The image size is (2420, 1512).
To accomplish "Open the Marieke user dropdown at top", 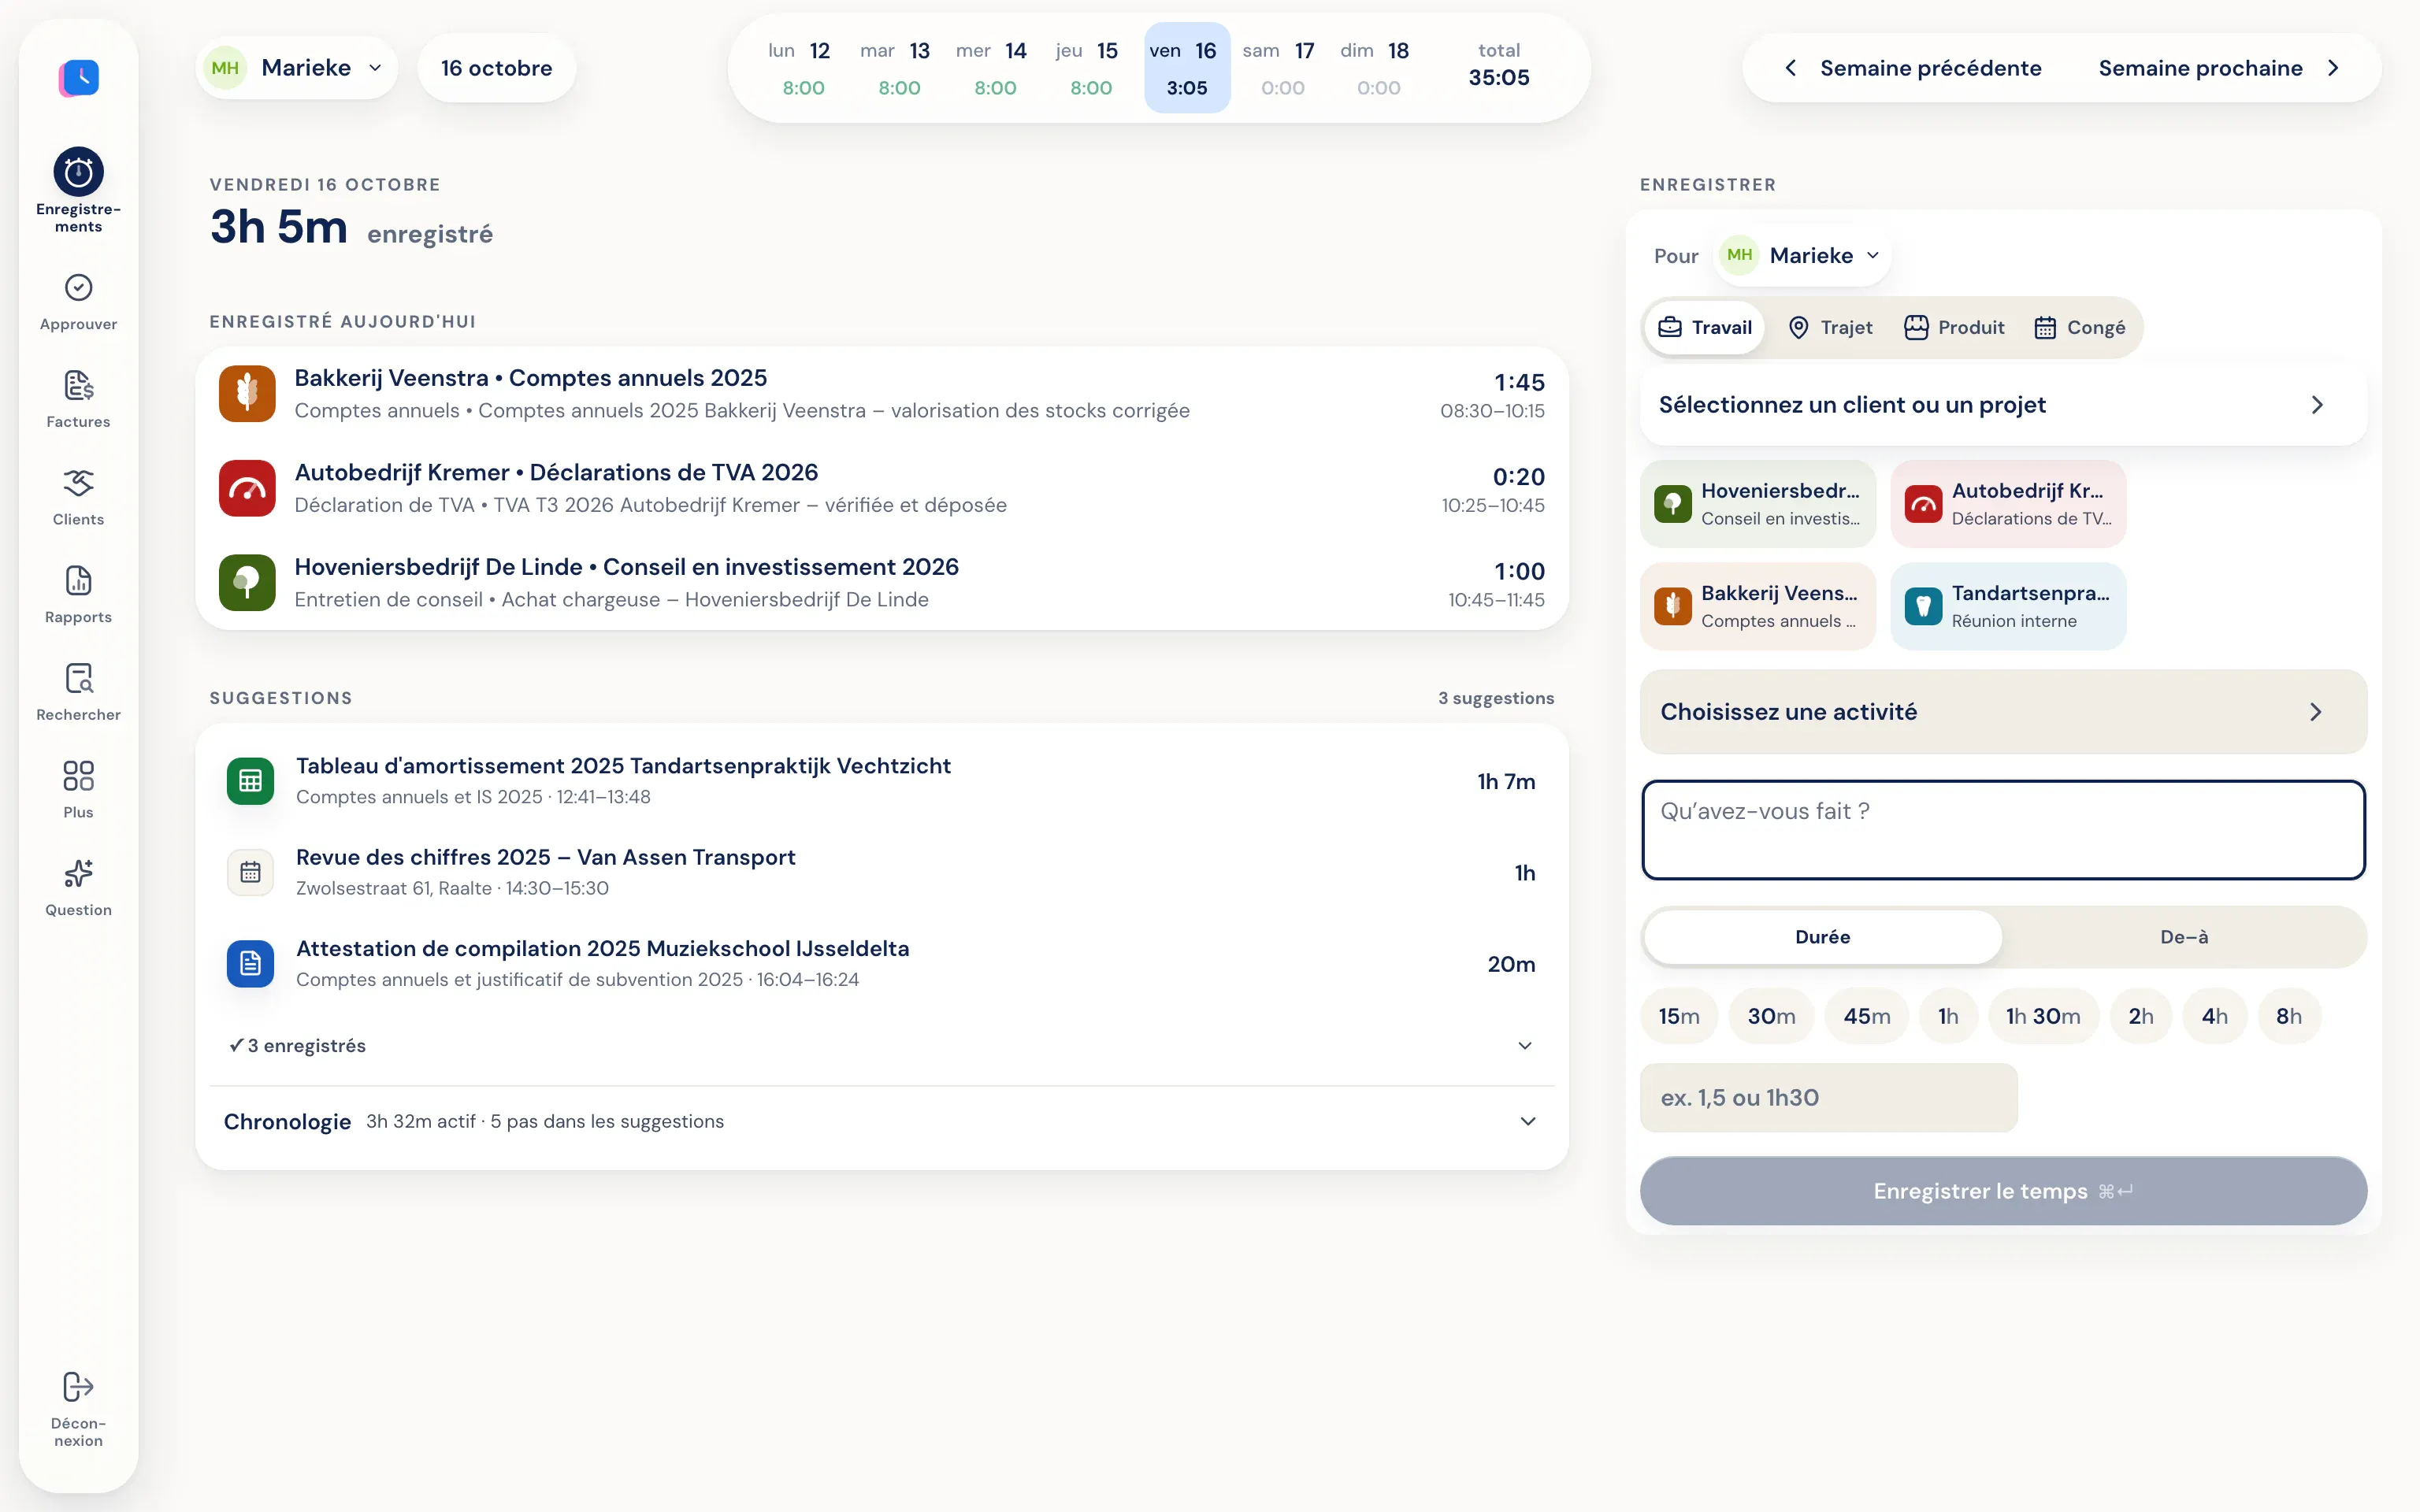I will pyautogui.click(x=297, y=68).
